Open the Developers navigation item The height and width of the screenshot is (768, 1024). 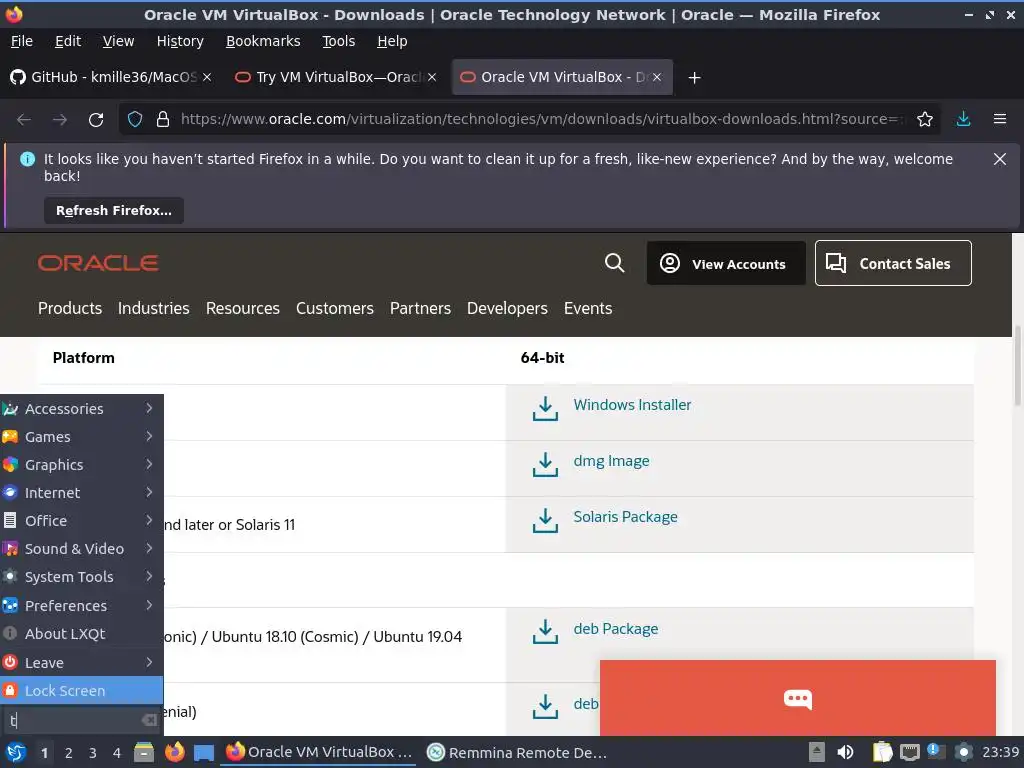tap(507, 308)
